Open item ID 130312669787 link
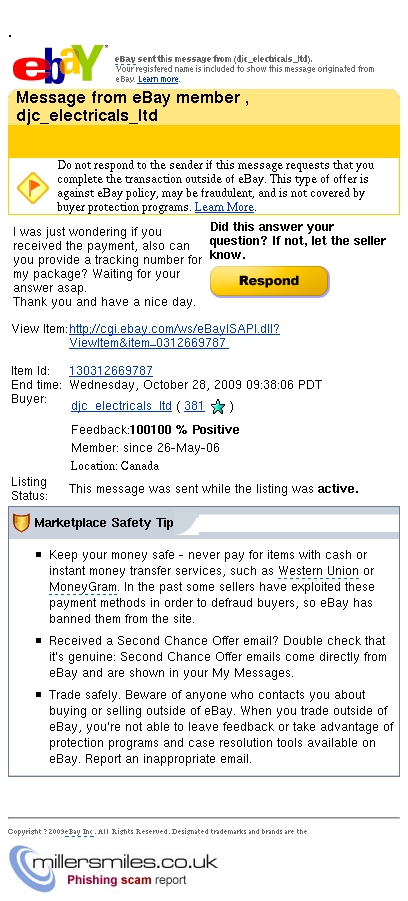Screen dimensions: 408x901 pyautogui.click(x=111, y=371)
